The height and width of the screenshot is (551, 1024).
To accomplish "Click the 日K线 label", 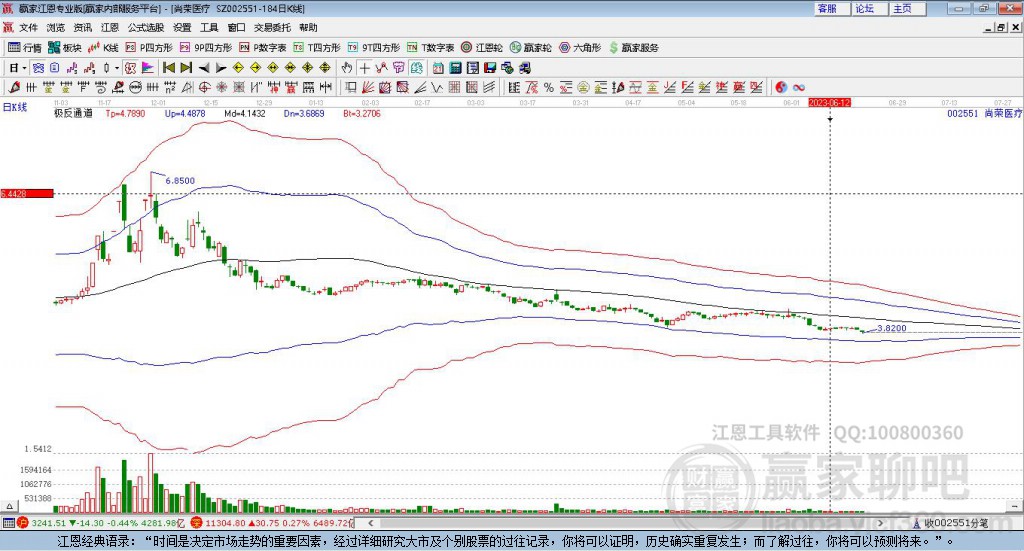I will pyautogui.click(x=15, y=107).
